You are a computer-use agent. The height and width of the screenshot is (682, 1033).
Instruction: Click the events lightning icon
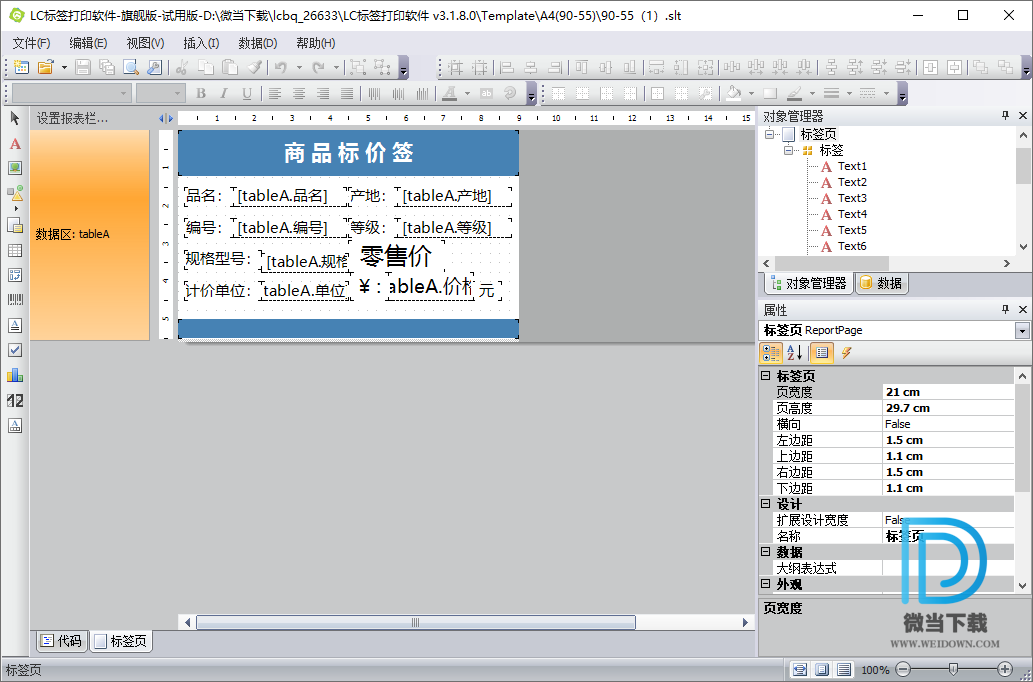point(847,353)
